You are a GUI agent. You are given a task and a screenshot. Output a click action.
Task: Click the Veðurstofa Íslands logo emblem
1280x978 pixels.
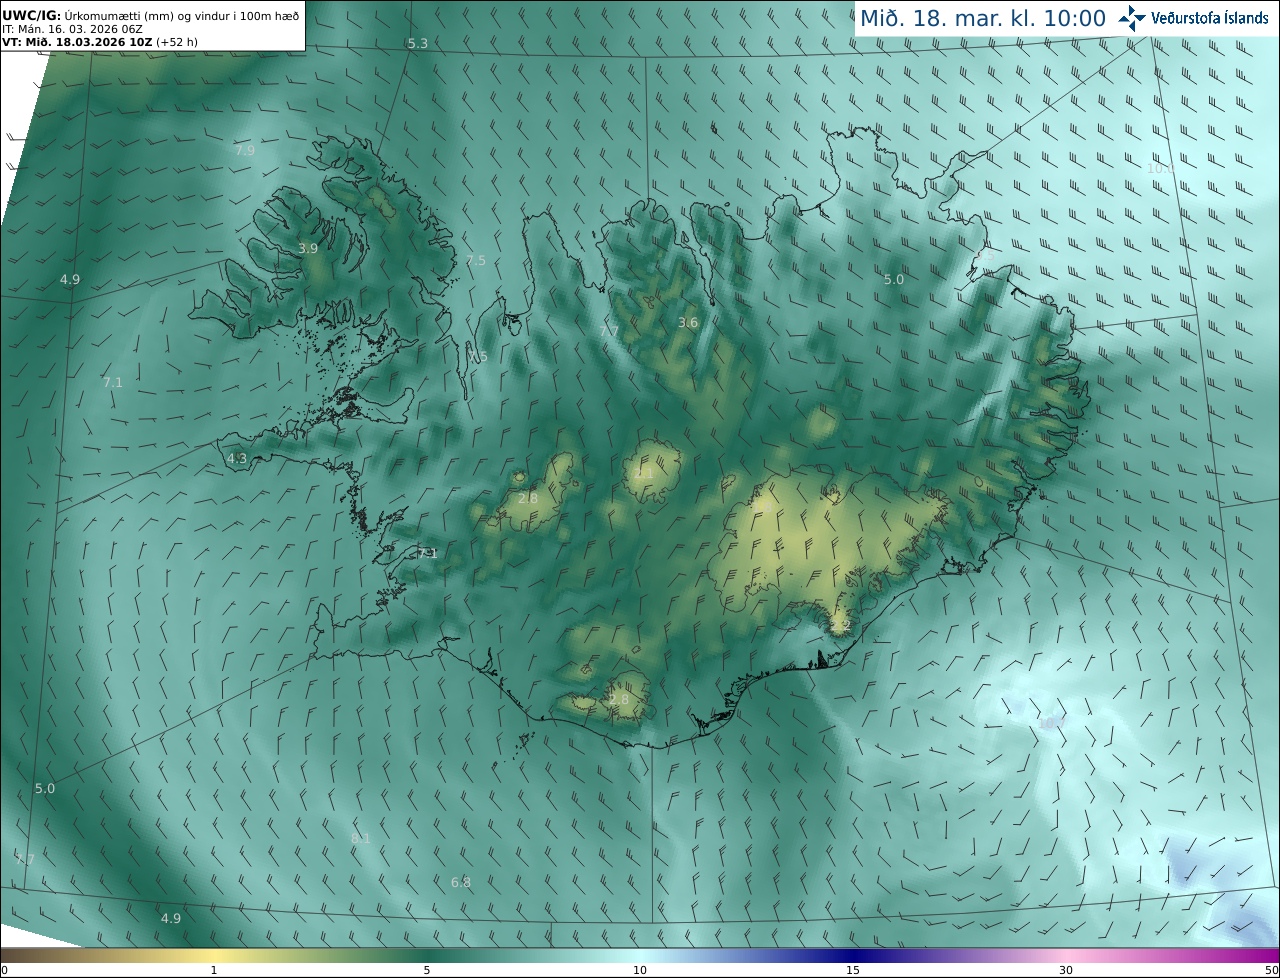tap(1132, 18)
